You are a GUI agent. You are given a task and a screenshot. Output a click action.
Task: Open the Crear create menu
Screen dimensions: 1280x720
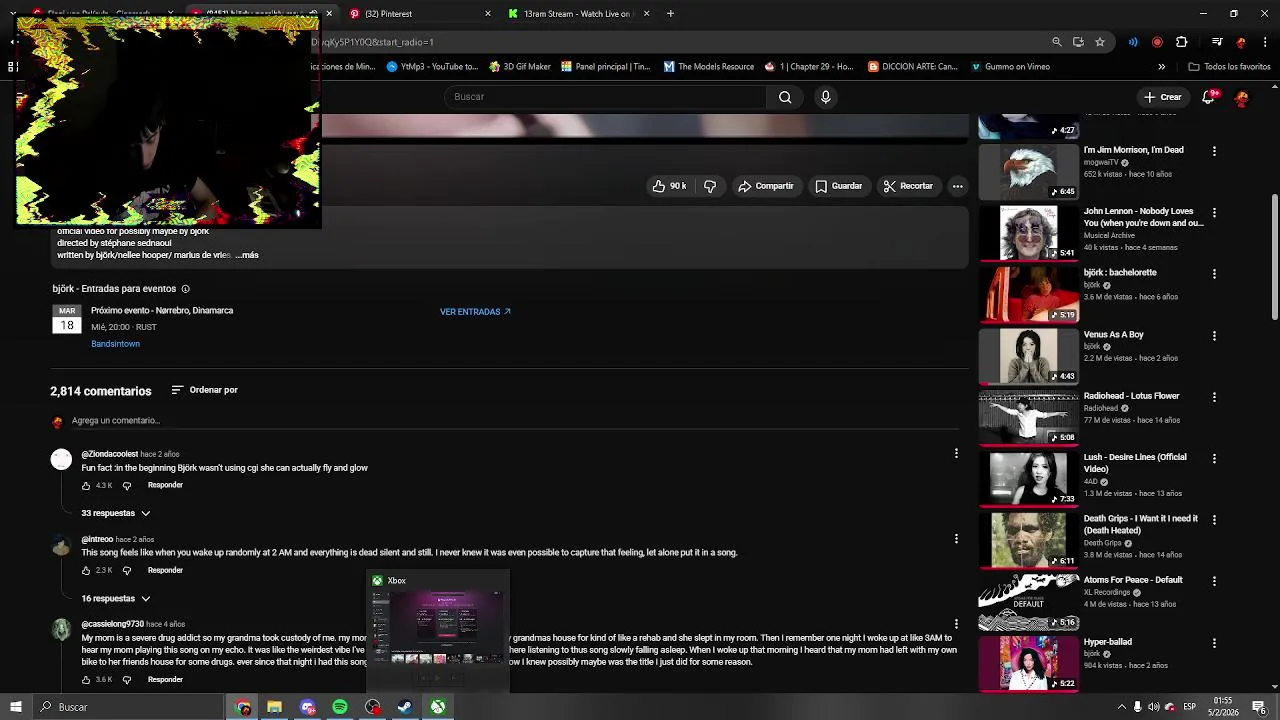click(1163, 97)
